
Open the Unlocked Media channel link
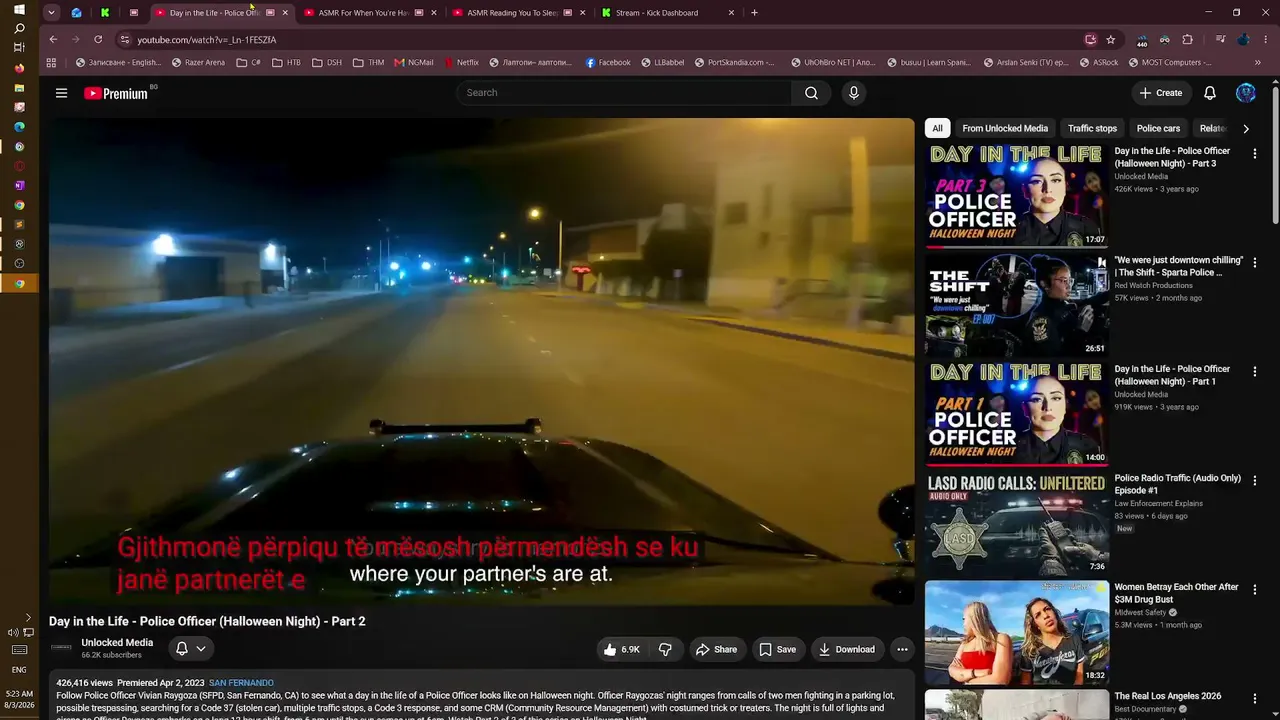pyautogui.click(x=117, y=643)
